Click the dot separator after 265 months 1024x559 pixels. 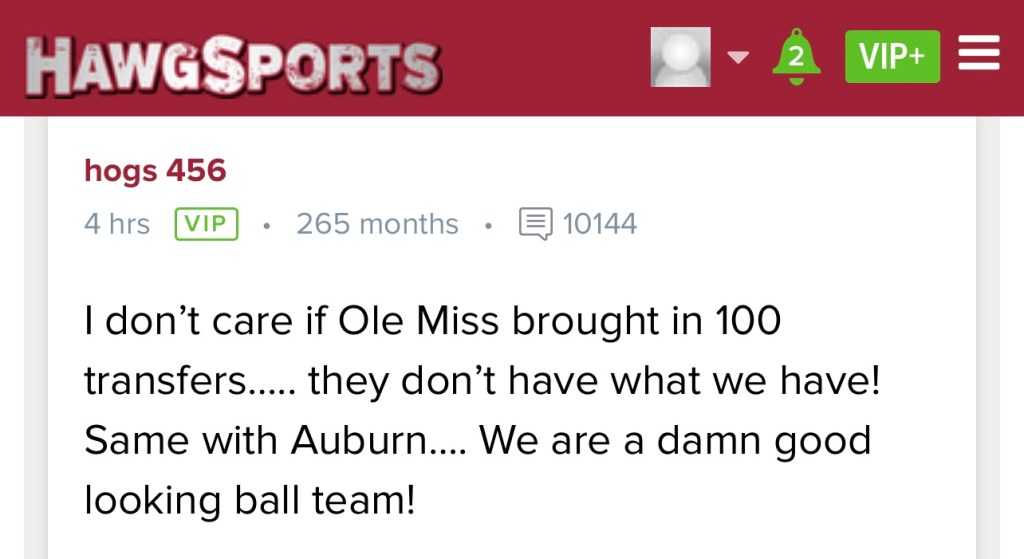487,225
